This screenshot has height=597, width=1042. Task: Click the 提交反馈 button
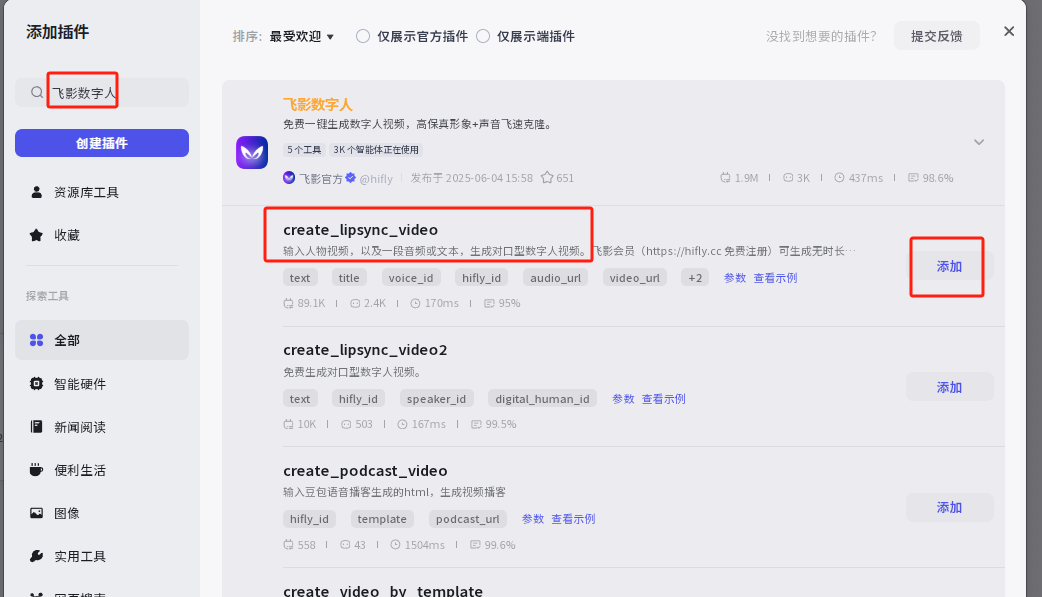[936, 36]
